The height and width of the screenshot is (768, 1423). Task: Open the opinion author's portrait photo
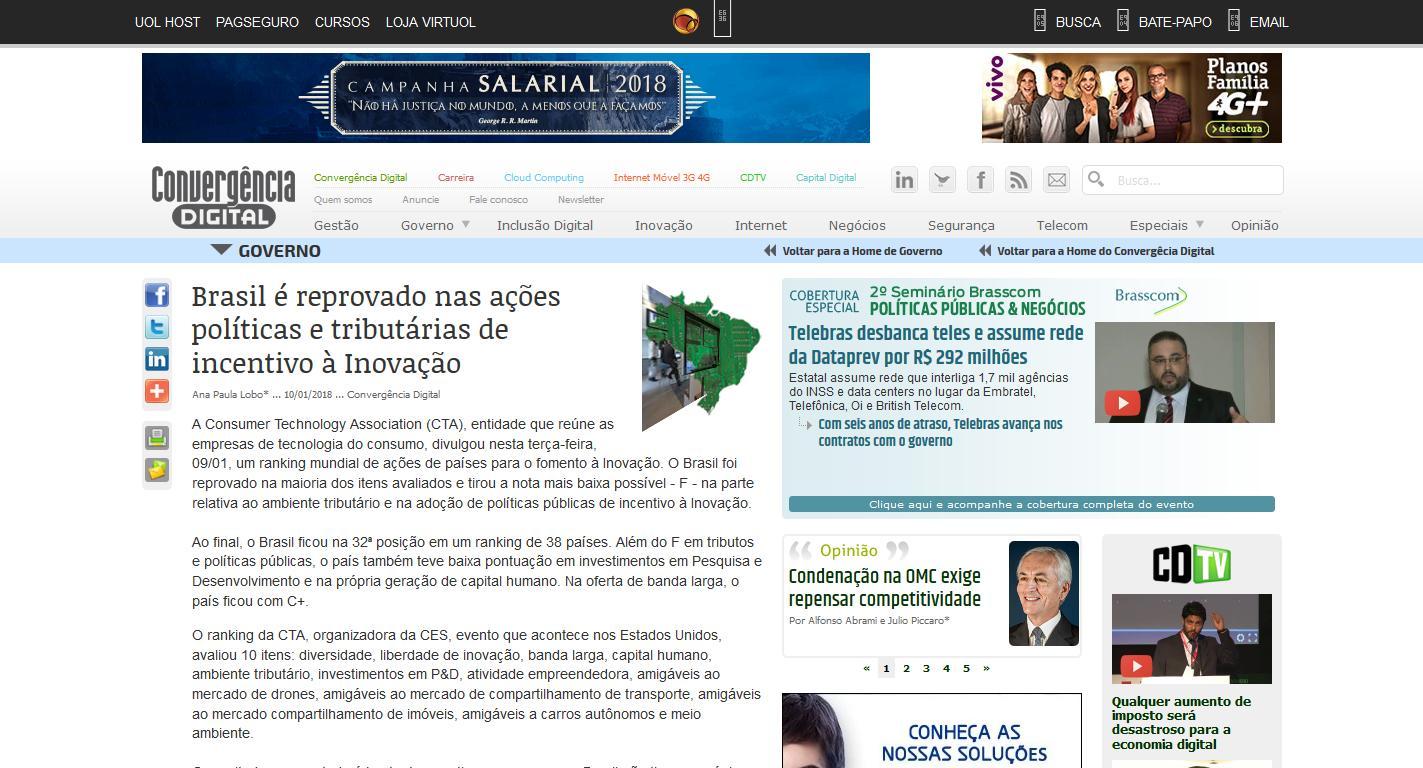(x=1044, y=594)
